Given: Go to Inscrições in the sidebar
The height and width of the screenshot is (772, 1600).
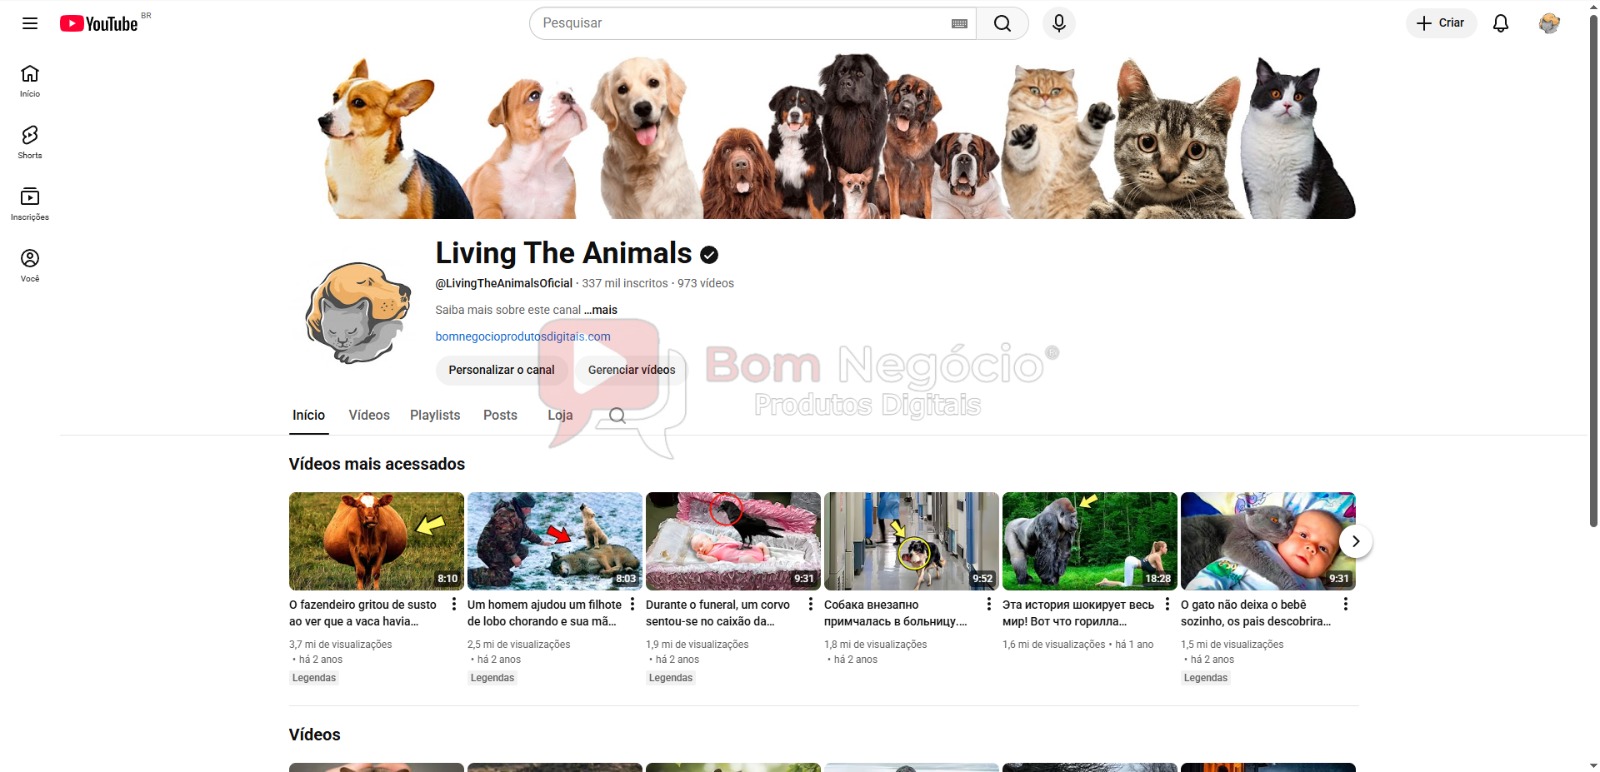Looking at the screenshot, I should 30,204.
